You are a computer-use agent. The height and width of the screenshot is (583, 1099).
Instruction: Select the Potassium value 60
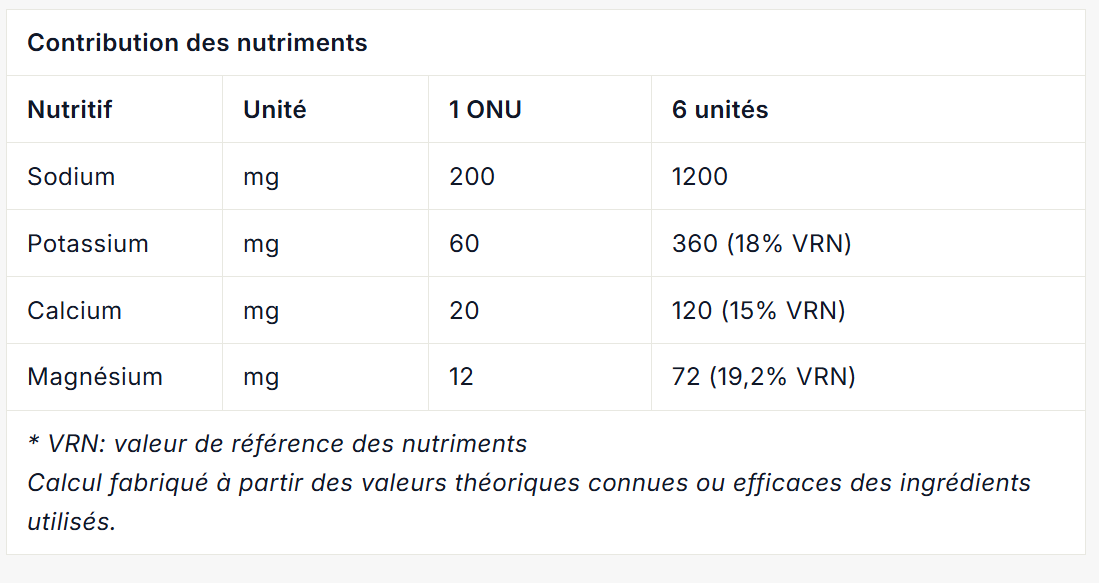click(x=464, y=243)
